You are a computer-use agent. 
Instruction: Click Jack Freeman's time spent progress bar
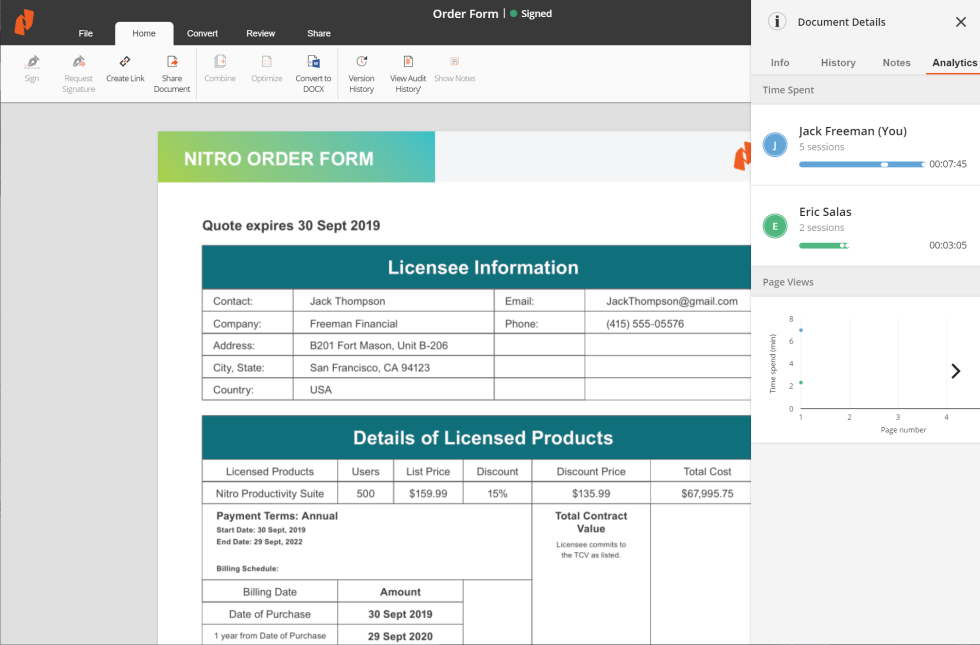(x=861, y=164)
